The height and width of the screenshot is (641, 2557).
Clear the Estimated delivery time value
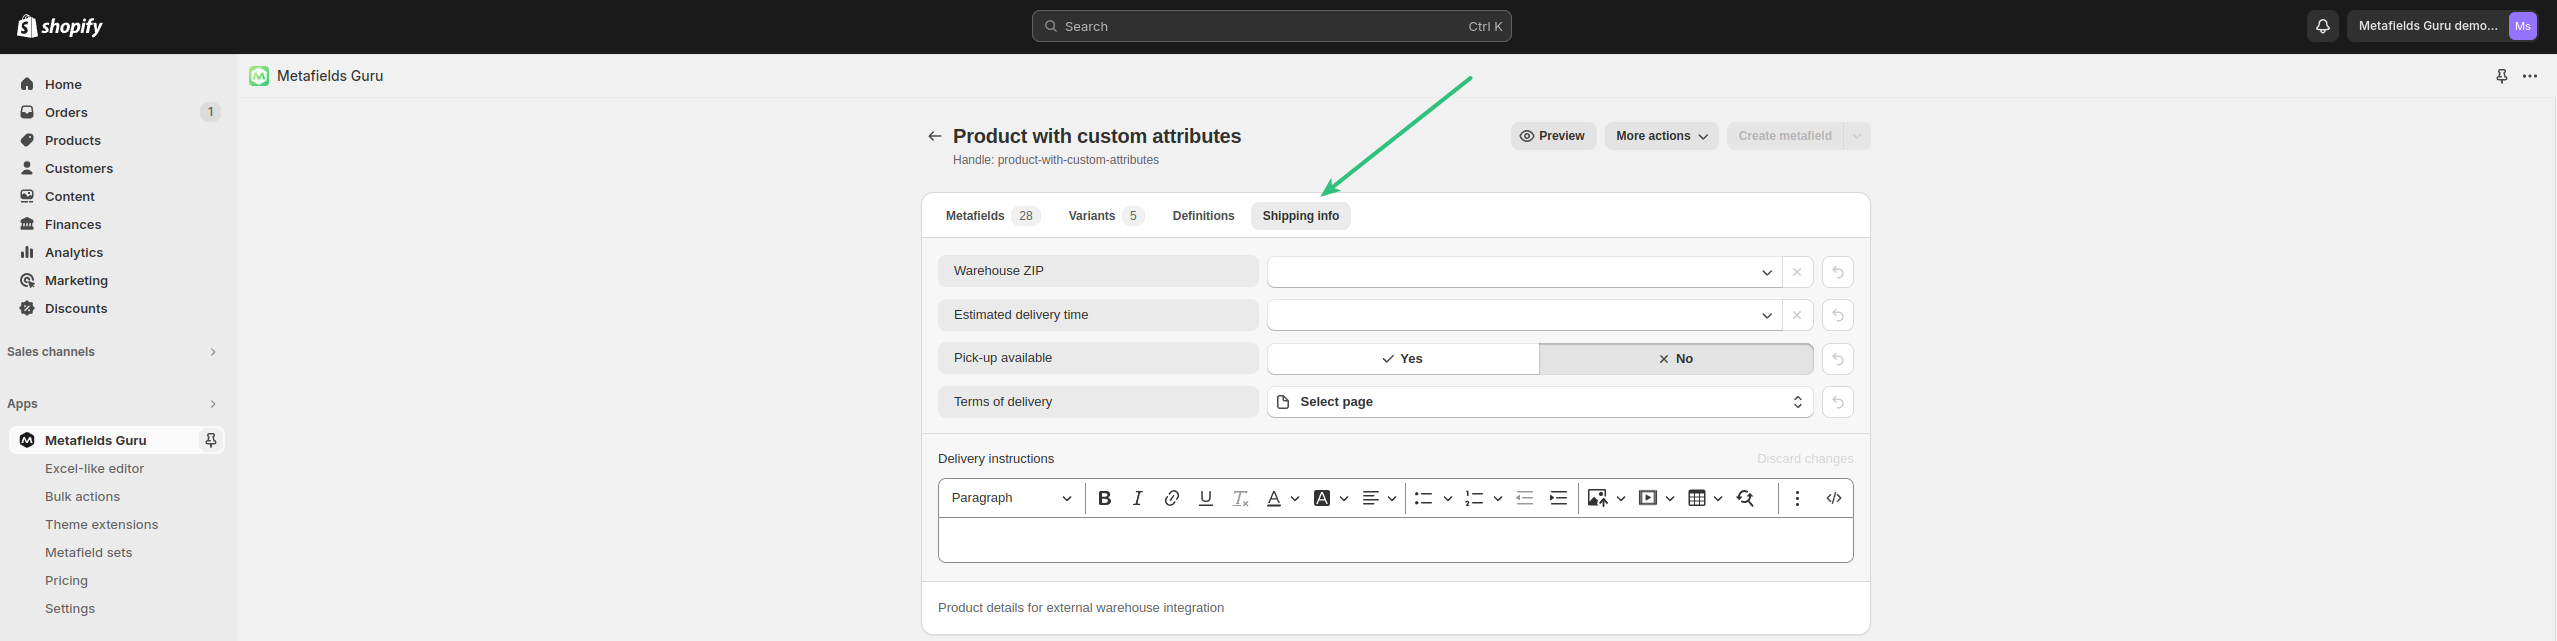point(1797,315)
